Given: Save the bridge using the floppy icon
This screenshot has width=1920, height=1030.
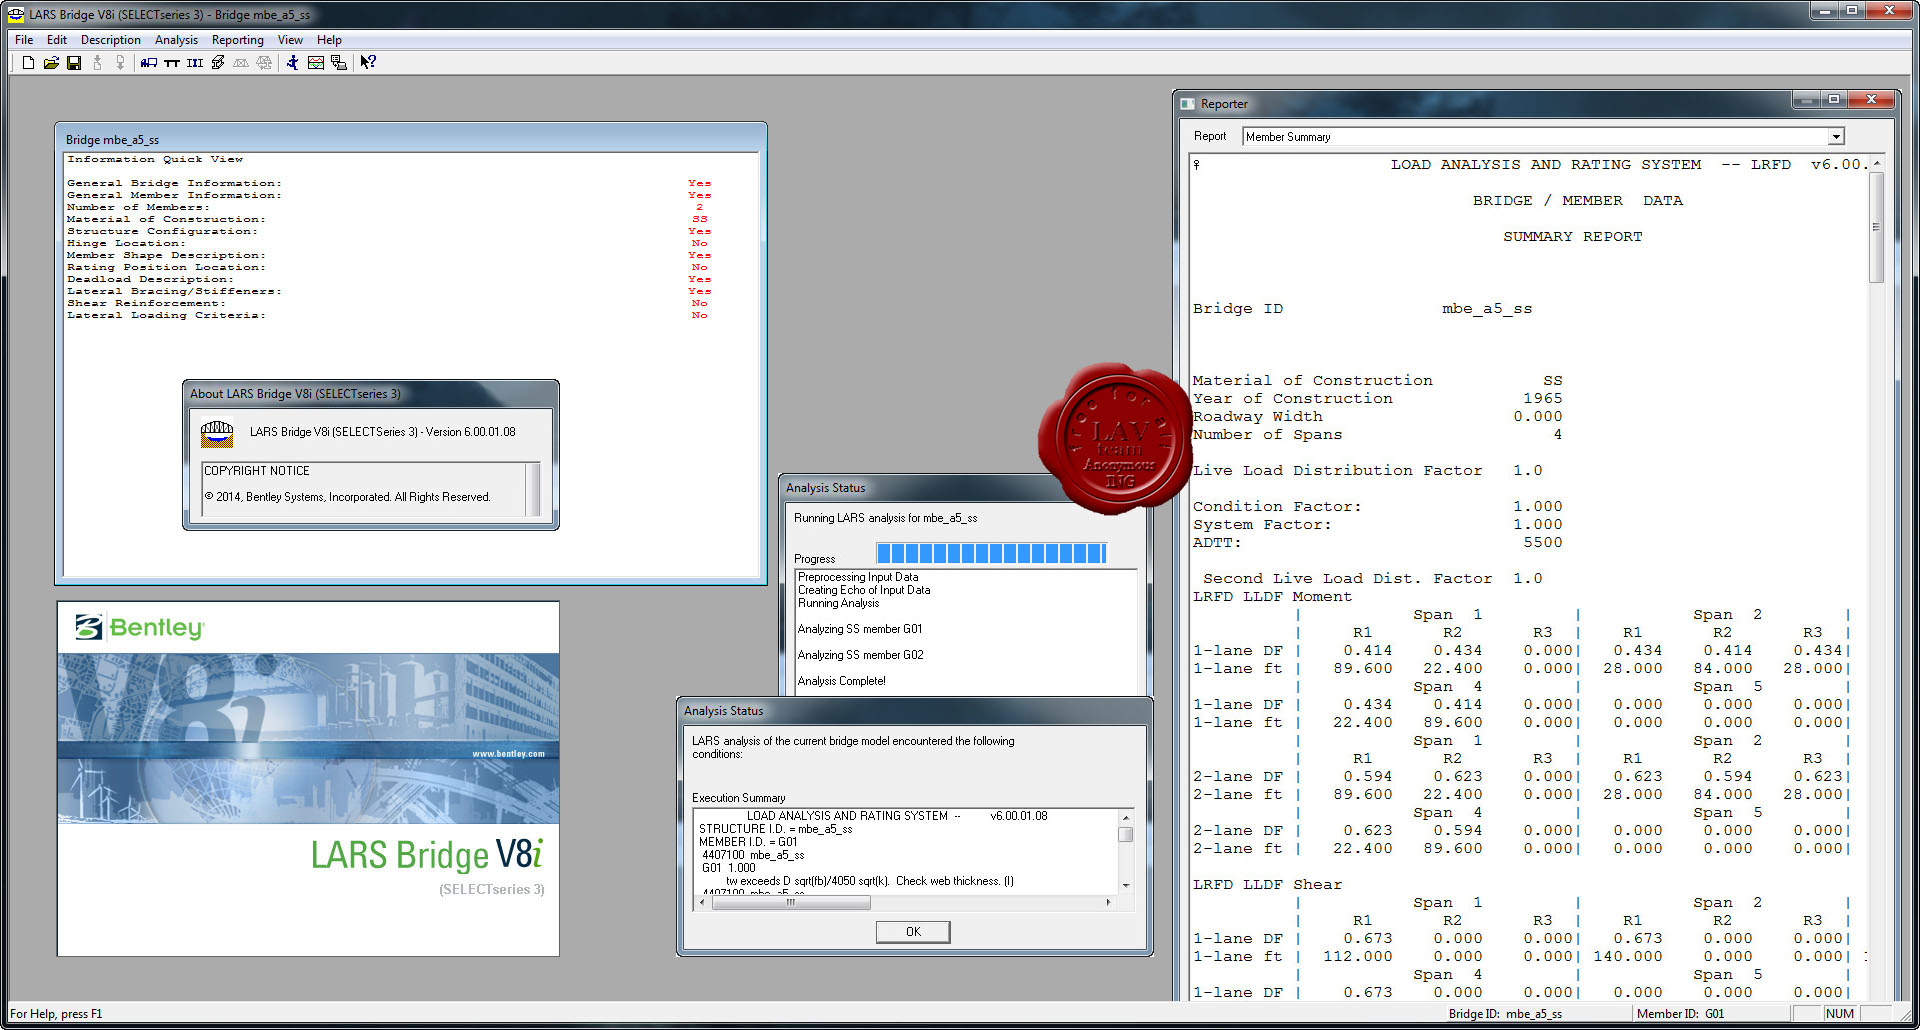Looking at the screenshot, I should [x=74, y=63].
